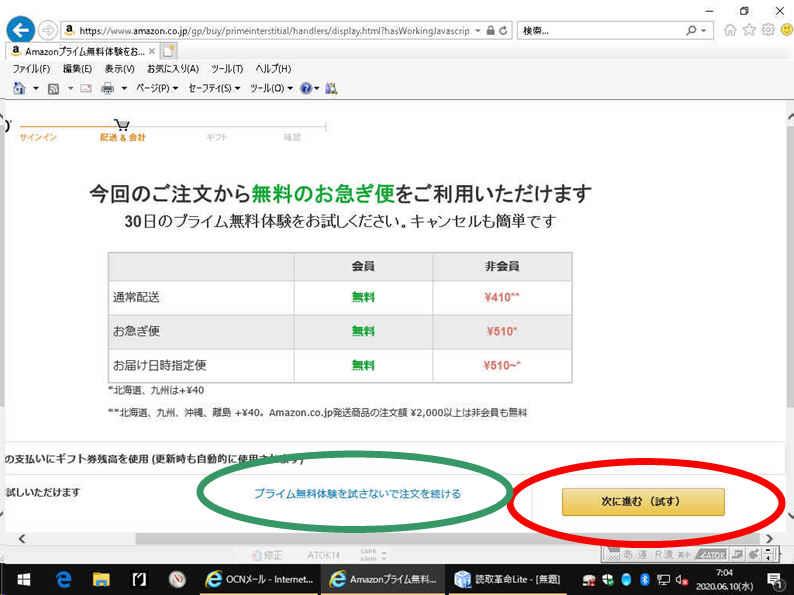The height and width of the screenshot is (595, 794).
Task: Click the security shield tray icon
Action: [608, 579]
